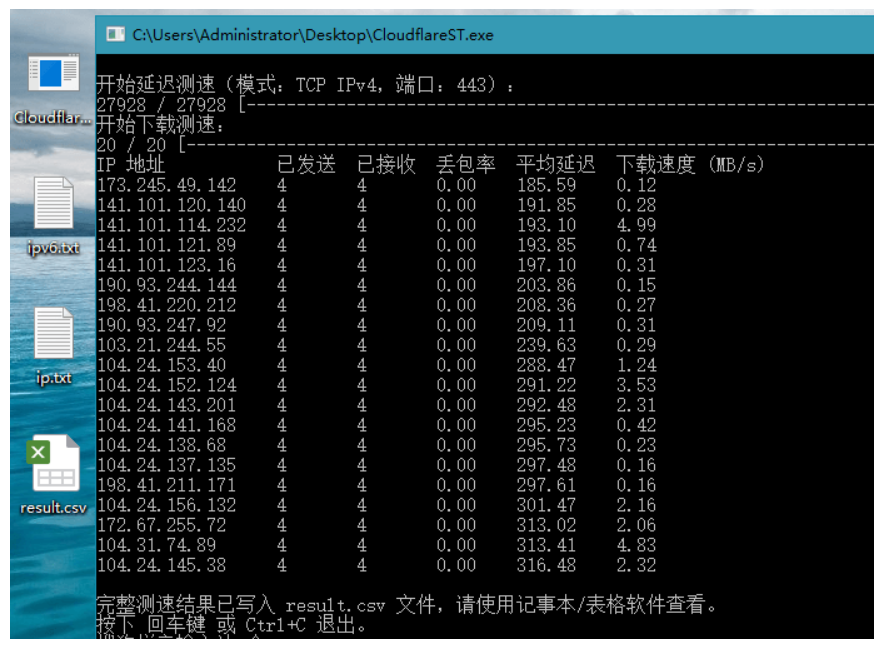Click the 丢包率 column header
This screenshot has width=883, height=650.
[x=466, y=165]
